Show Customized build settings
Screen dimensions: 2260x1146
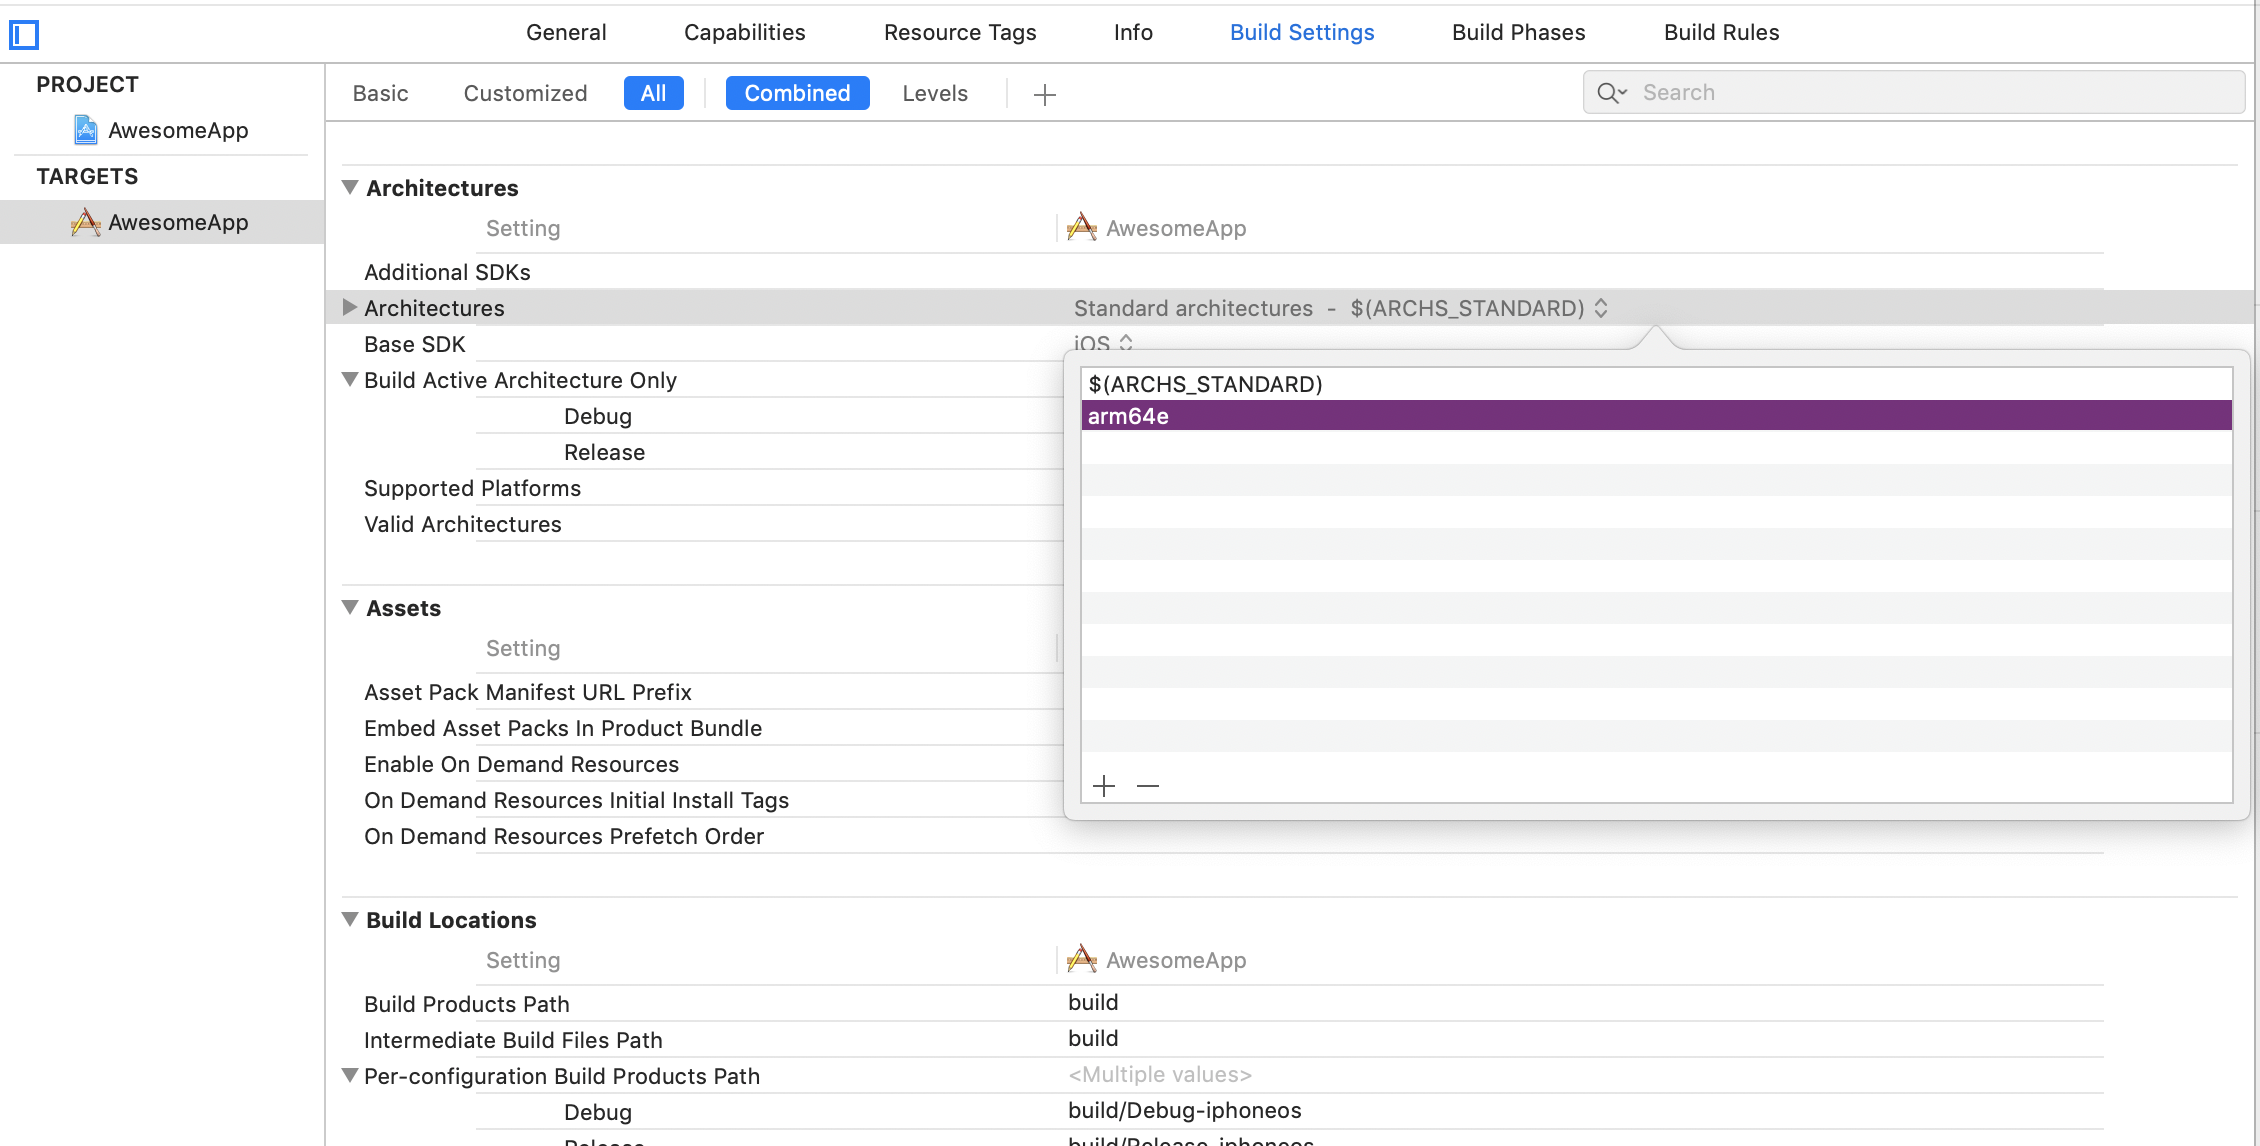tap(525, 93)
